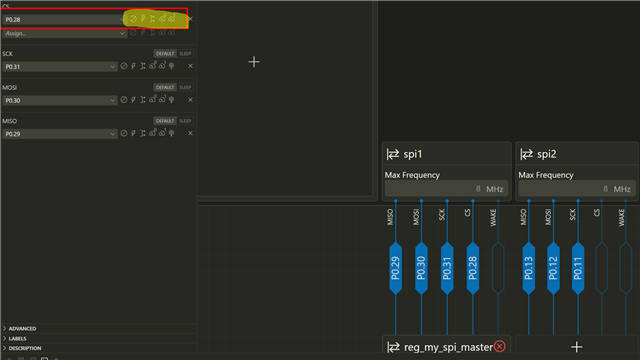The image size is (640, 360).
Task: Open the P0.31 SCK pin dropdown
Action: 60,67
